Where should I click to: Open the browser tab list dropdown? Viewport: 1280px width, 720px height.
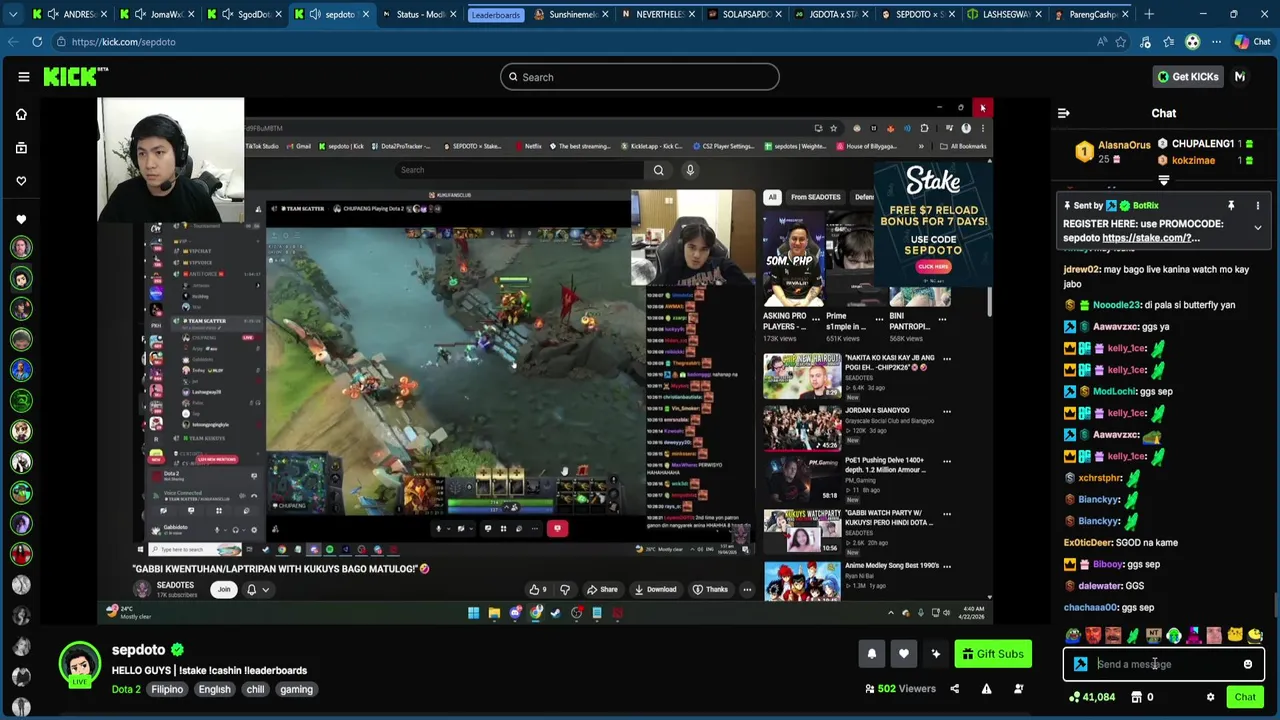[x=14, y=14]
